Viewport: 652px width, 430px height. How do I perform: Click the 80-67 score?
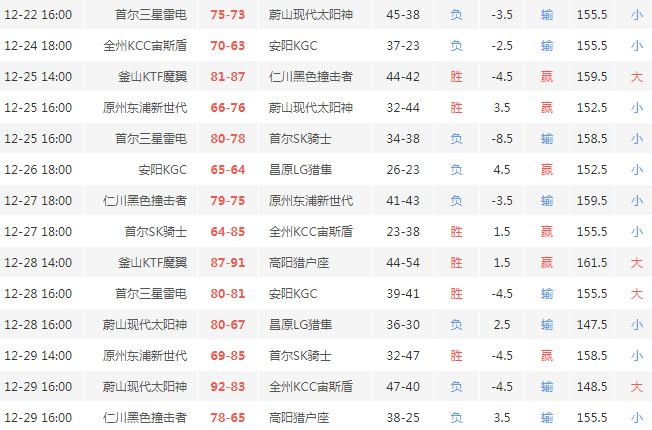(x=227, y=325)
